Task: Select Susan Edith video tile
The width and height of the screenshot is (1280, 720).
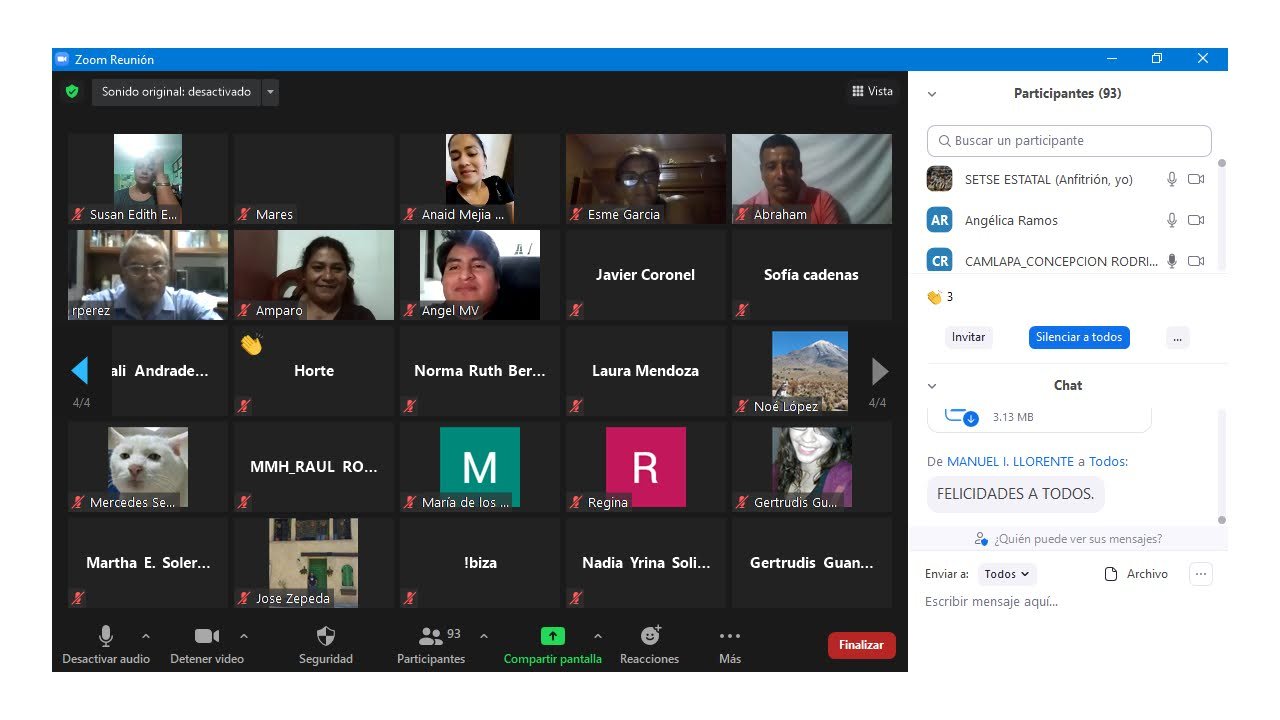Action: [x=148, y=179]
